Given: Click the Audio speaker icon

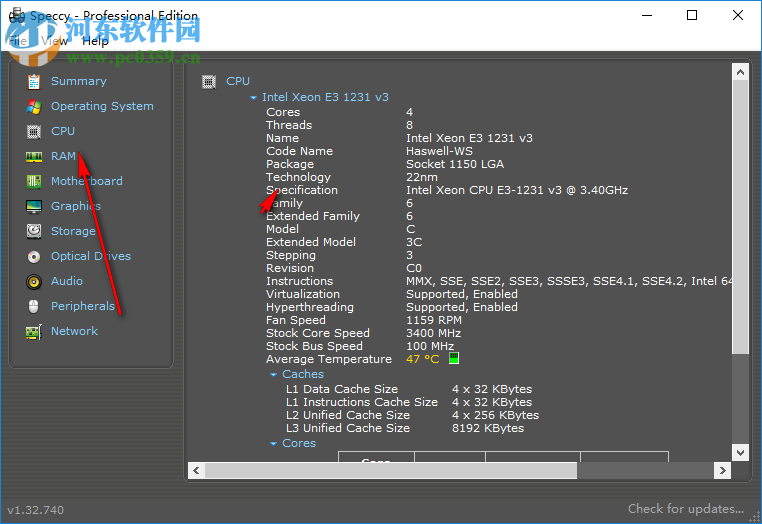Looking at the screenshot, I should (x=34, y=281).
